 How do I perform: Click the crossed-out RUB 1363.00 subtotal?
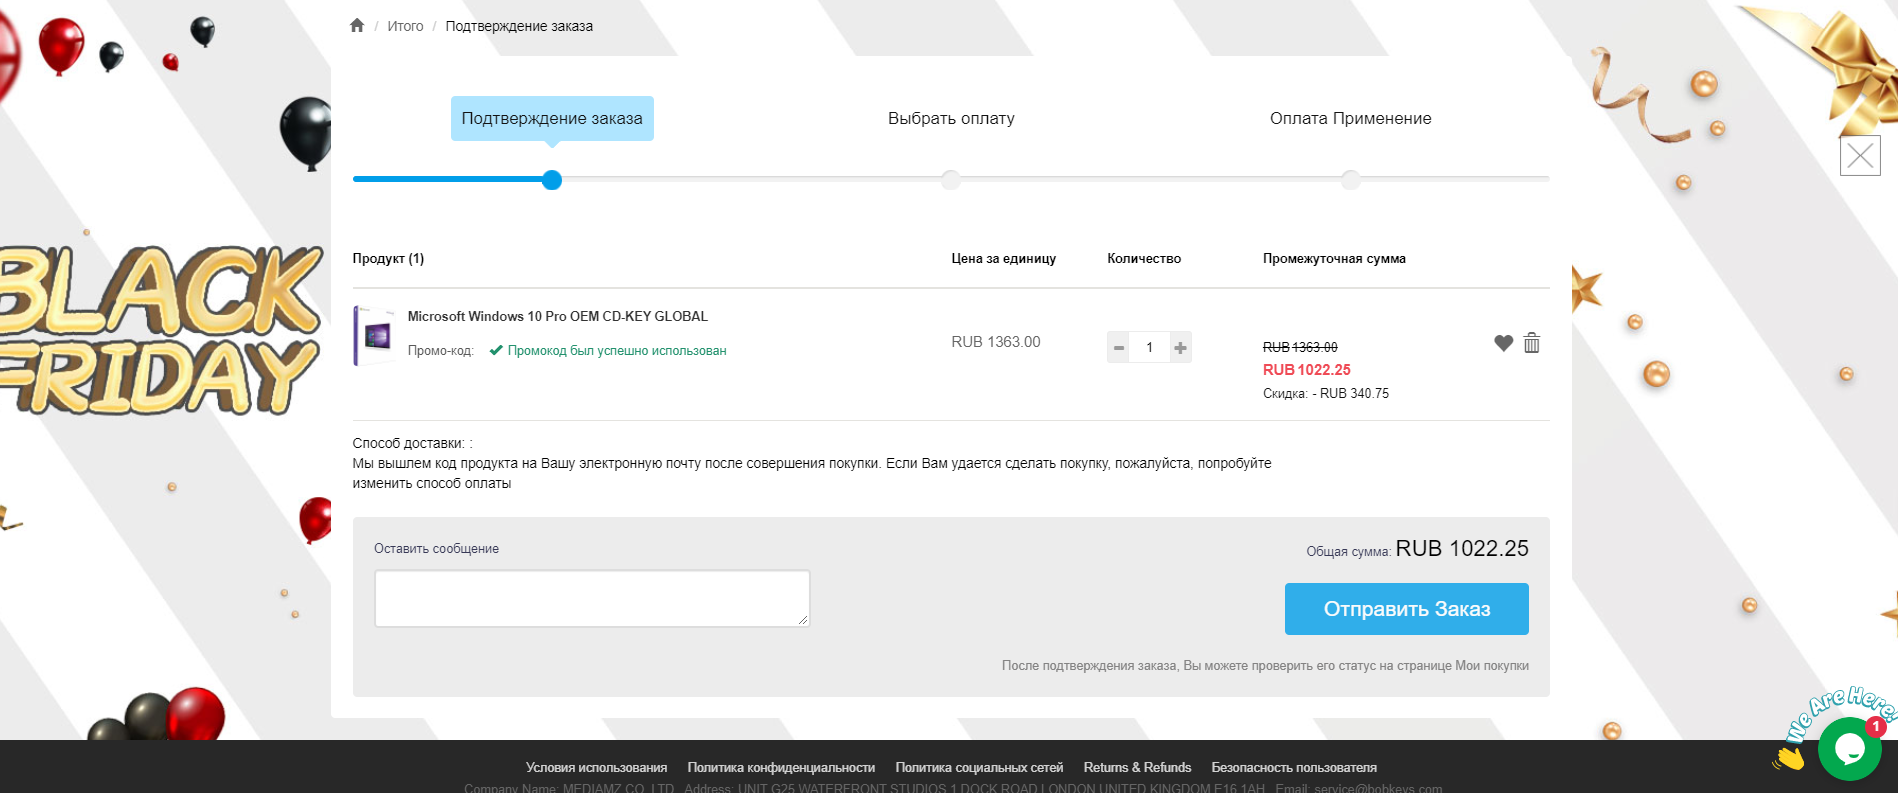(1300, 347)
